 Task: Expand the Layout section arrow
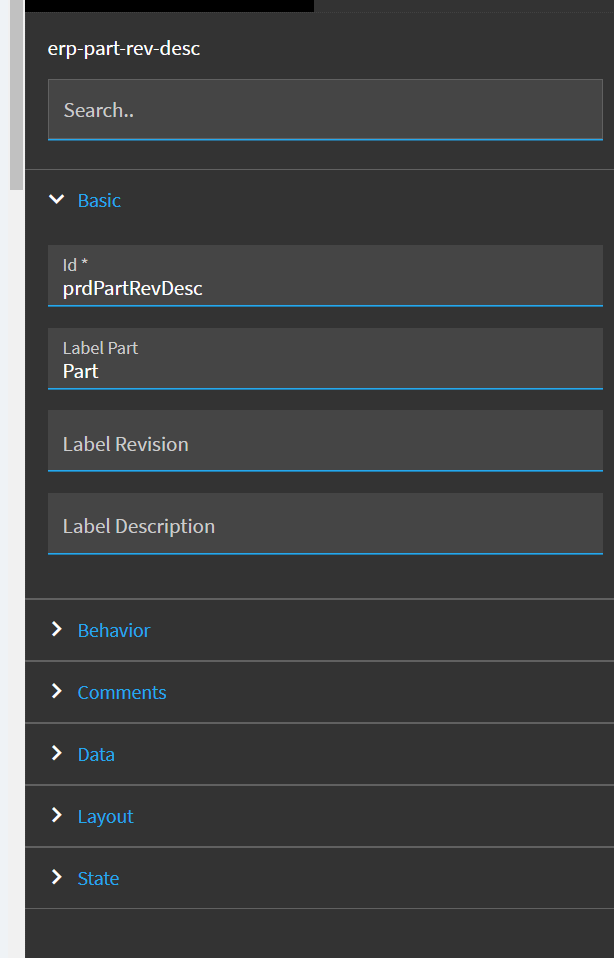coord(56,815)
